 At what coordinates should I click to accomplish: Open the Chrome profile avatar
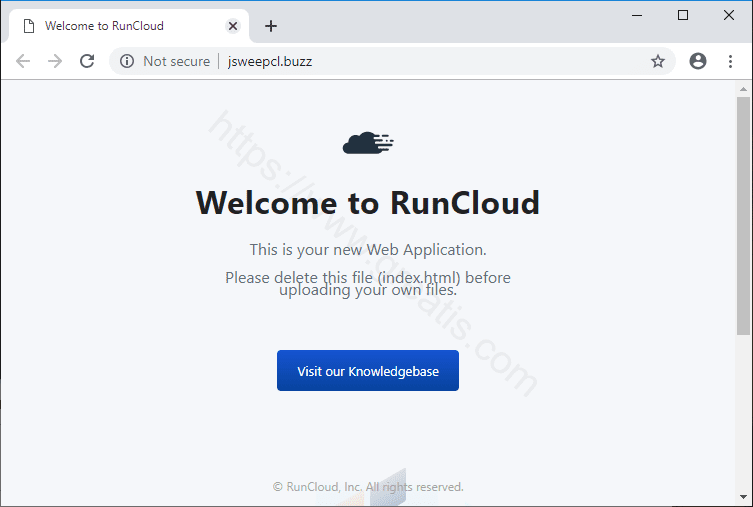point(698,61)
